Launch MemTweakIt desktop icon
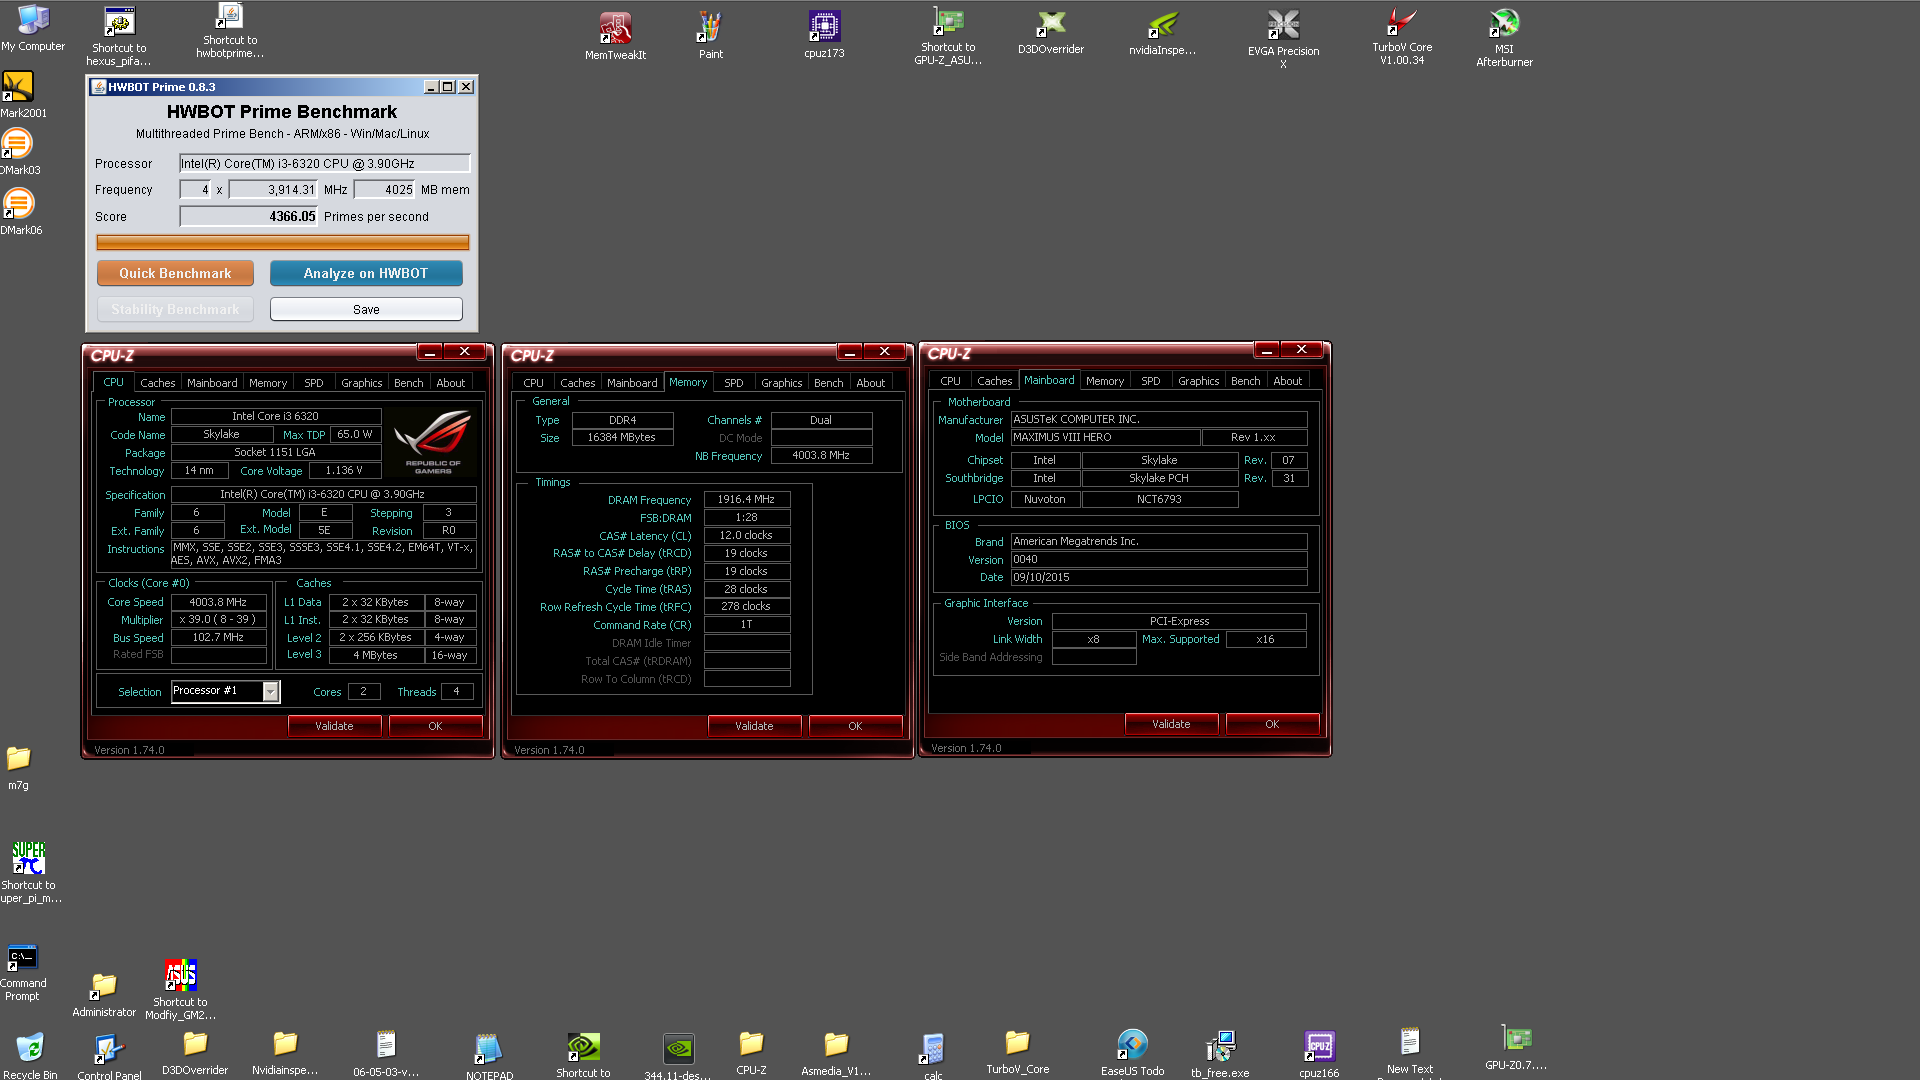 pos(615,36)
